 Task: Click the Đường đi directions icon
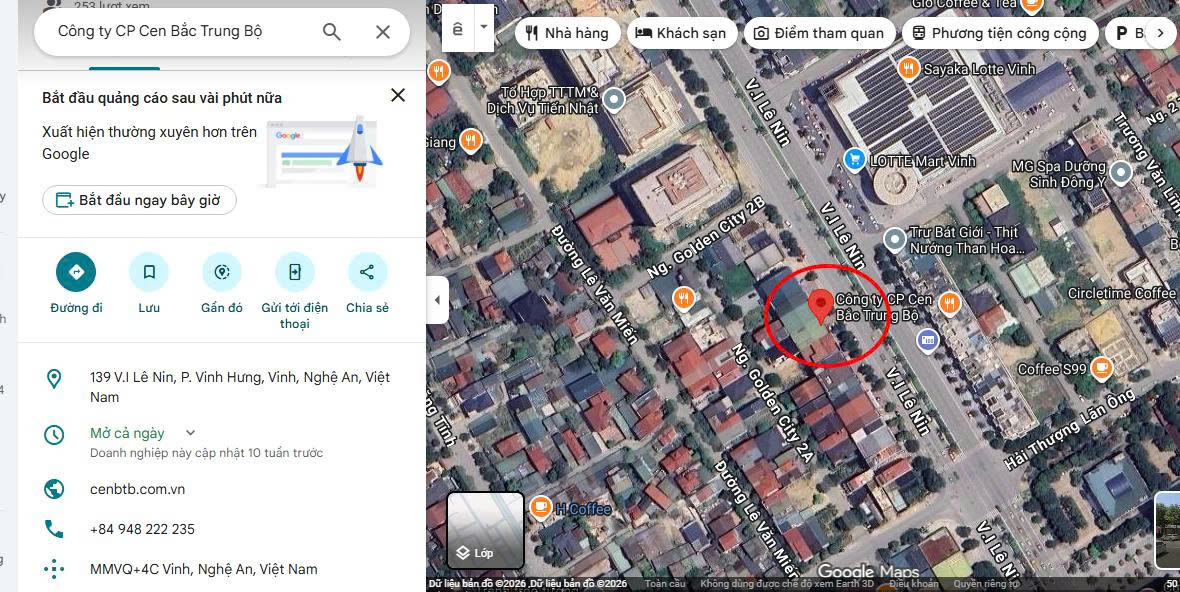click(x=76, y=272)
